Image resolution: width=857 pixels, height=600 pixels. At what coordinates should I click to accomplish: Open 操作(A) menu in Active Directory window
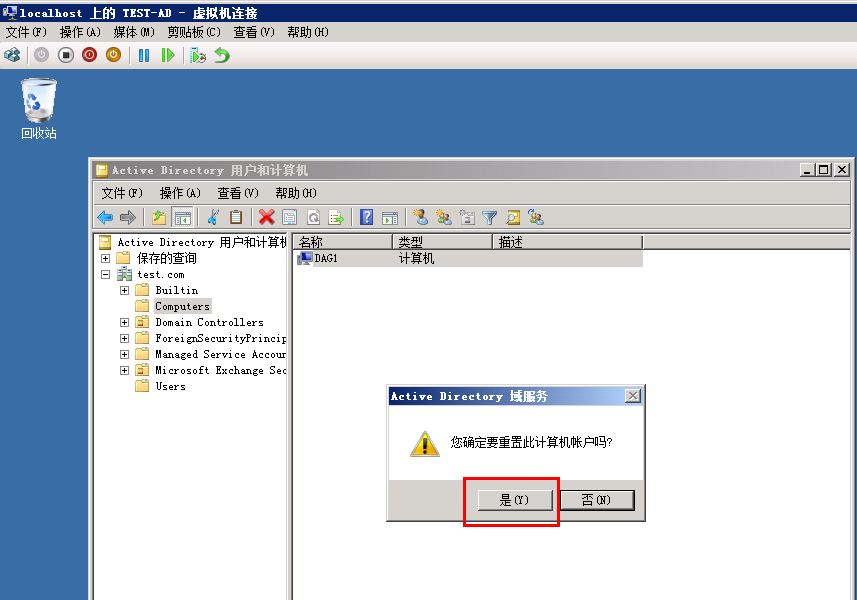click(180, 193)
